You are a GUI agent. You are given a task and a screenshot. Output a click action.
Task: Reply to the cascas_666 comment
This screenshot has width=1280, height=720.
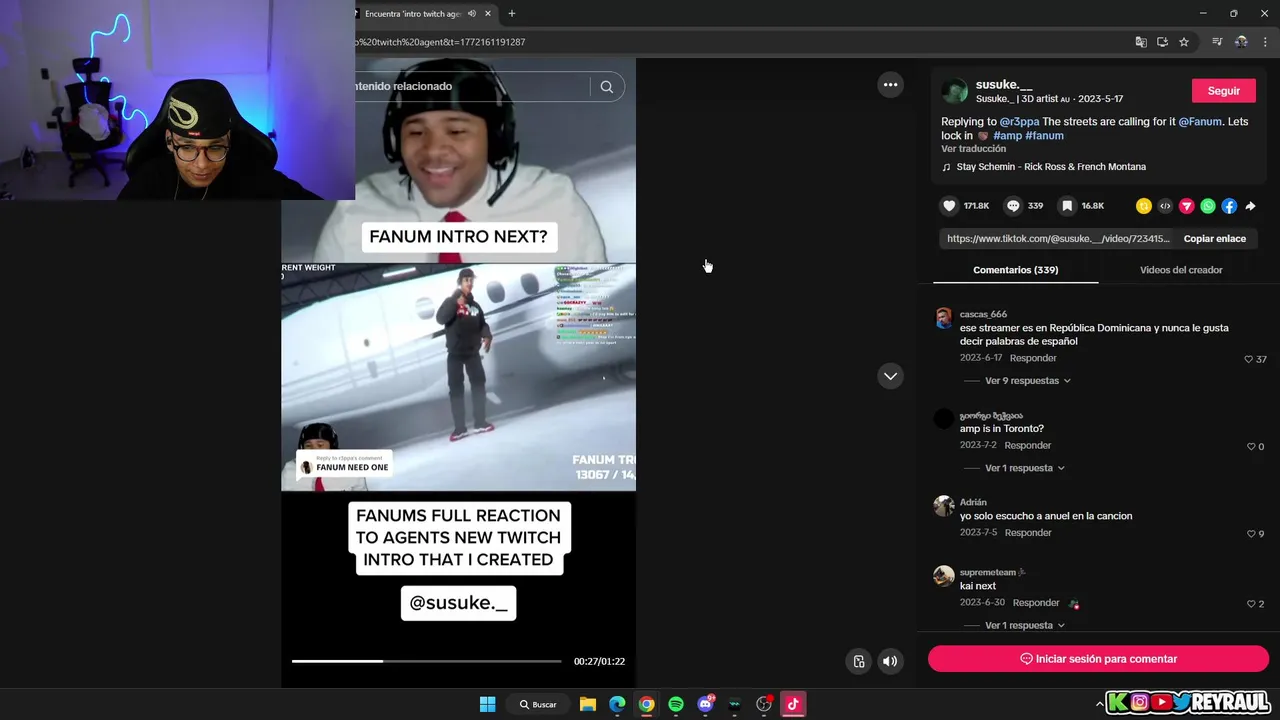1033,358
